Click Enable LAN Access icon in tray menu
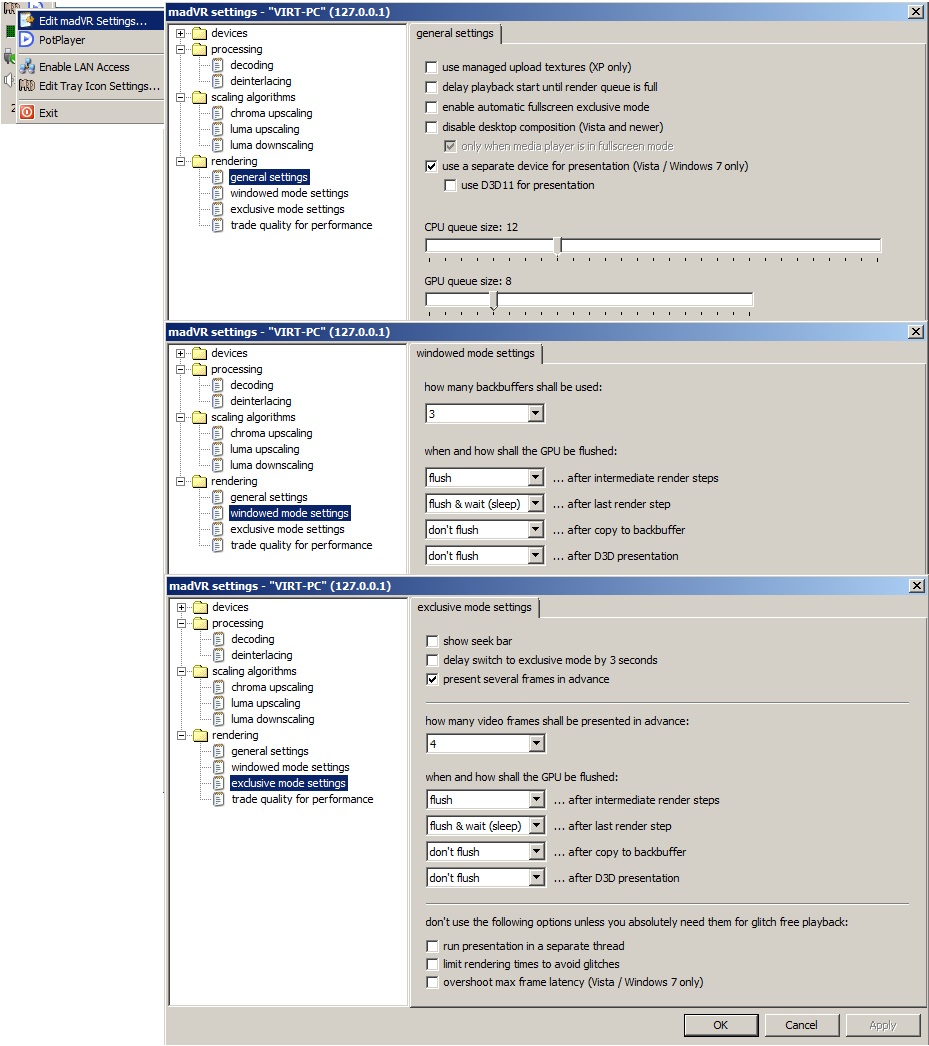The width and height of the screenshot is (929, 1046). point(27,67)
